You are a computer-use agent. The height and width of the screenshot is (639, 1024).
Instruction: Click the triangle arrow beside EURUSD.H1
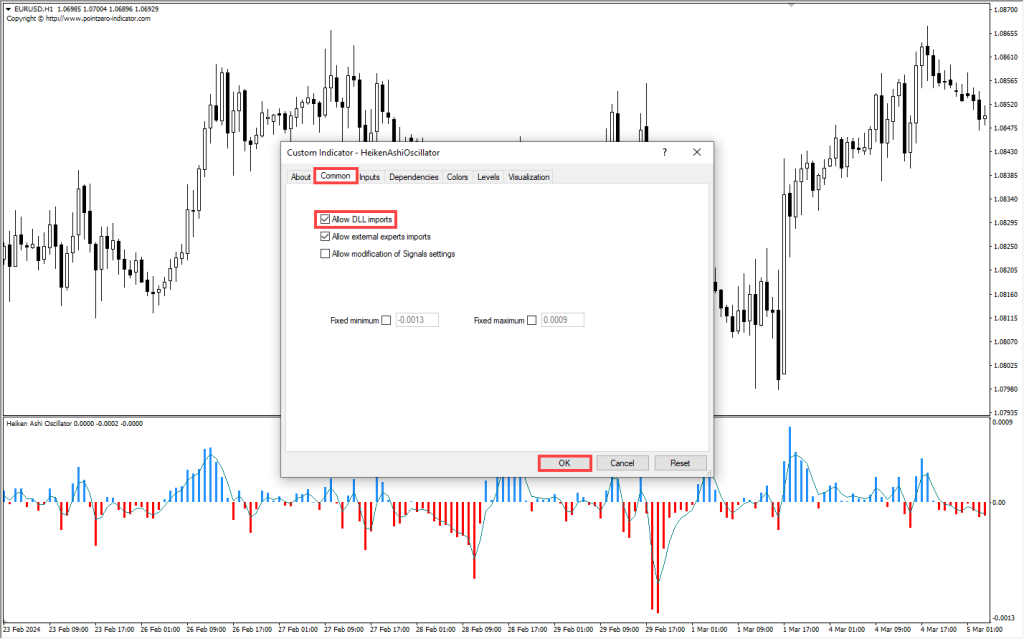(5, 9)
